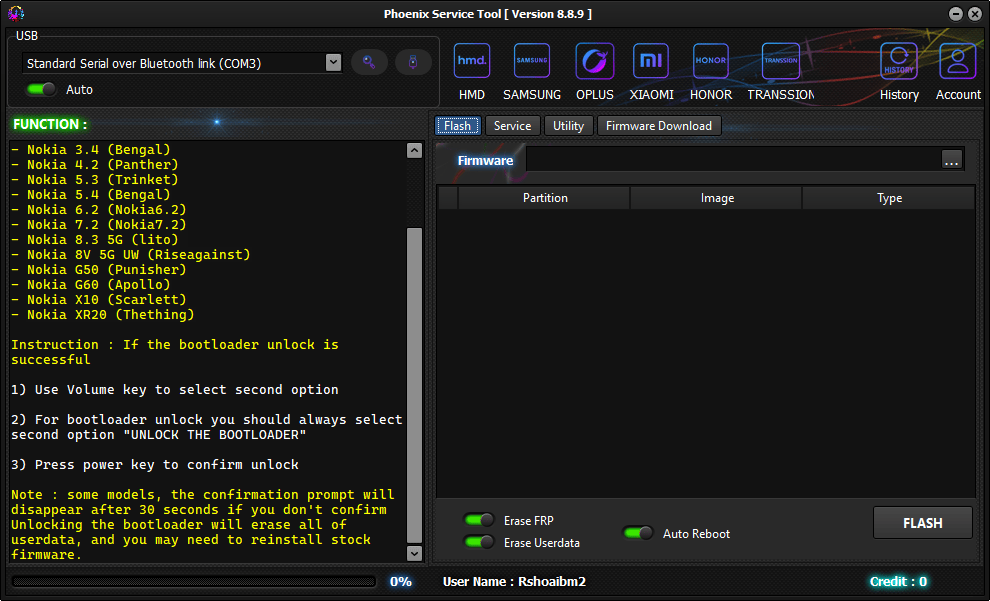Click the log panel scroll-up arrow

[x=414, y=150]
